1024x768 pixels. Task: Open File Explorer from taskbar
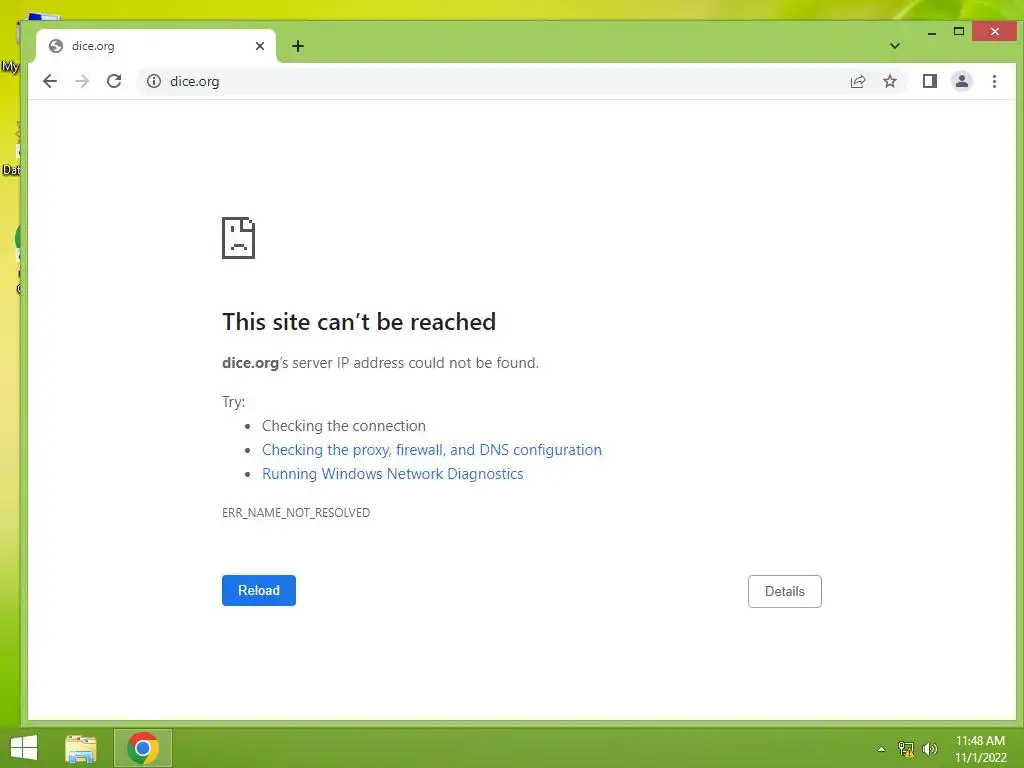[x=81, y=748]
